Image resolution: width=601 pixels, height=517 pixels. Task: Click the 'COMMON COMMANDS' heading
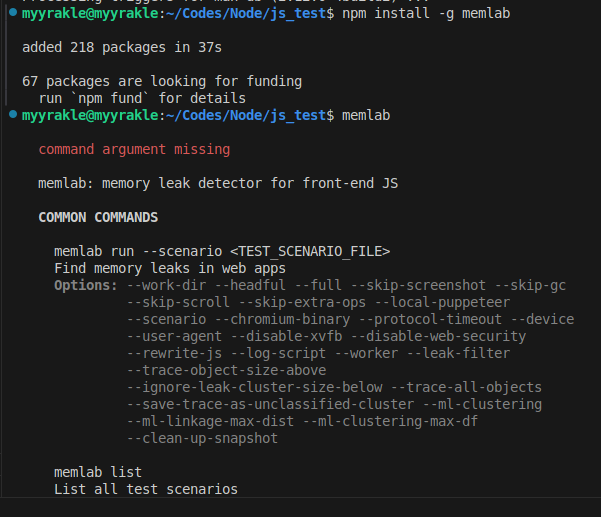pyautogui.click(x=98, y=217)
